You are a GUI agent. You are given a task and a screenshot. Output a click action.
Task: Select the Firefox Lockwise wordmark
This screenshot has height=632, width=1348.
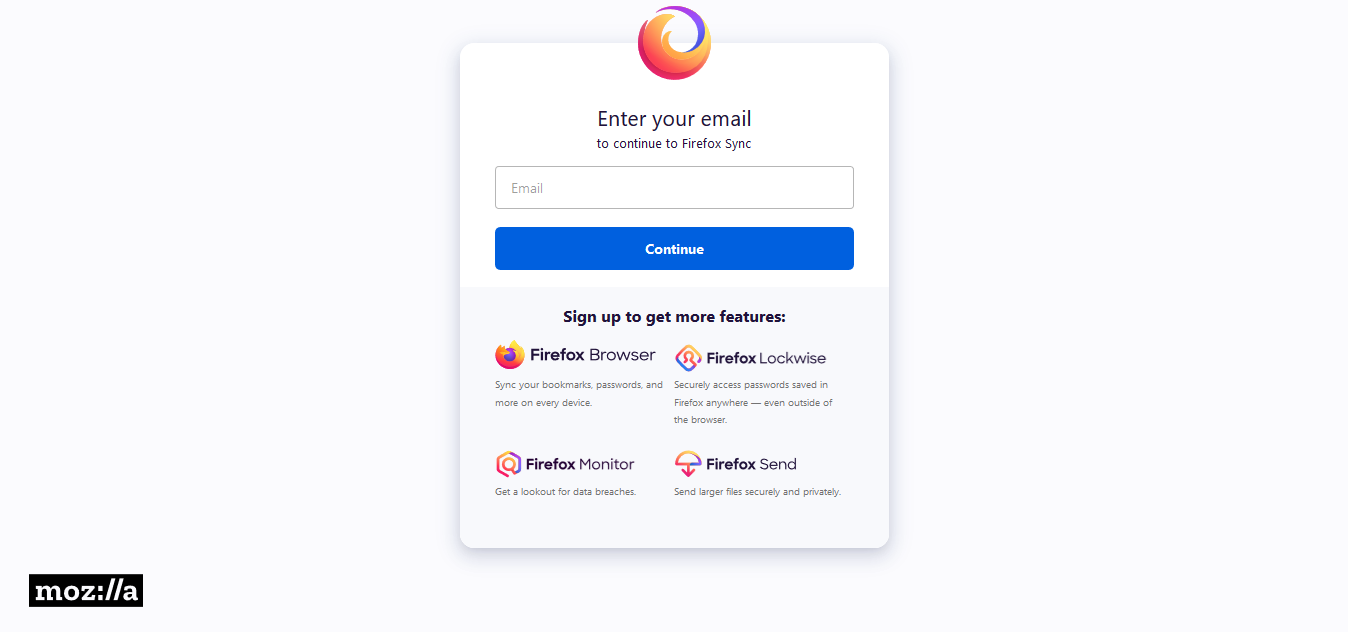click(x=766, y=358)
